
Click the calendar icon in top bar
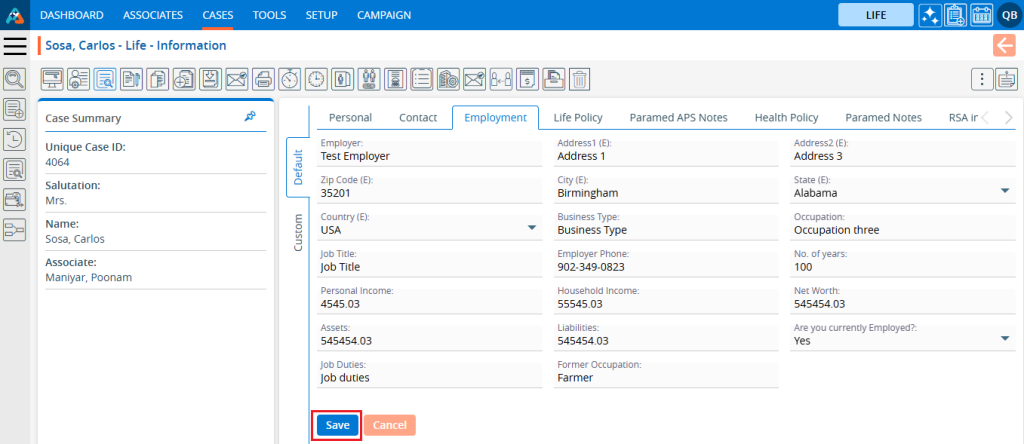(x=981, y=15)
